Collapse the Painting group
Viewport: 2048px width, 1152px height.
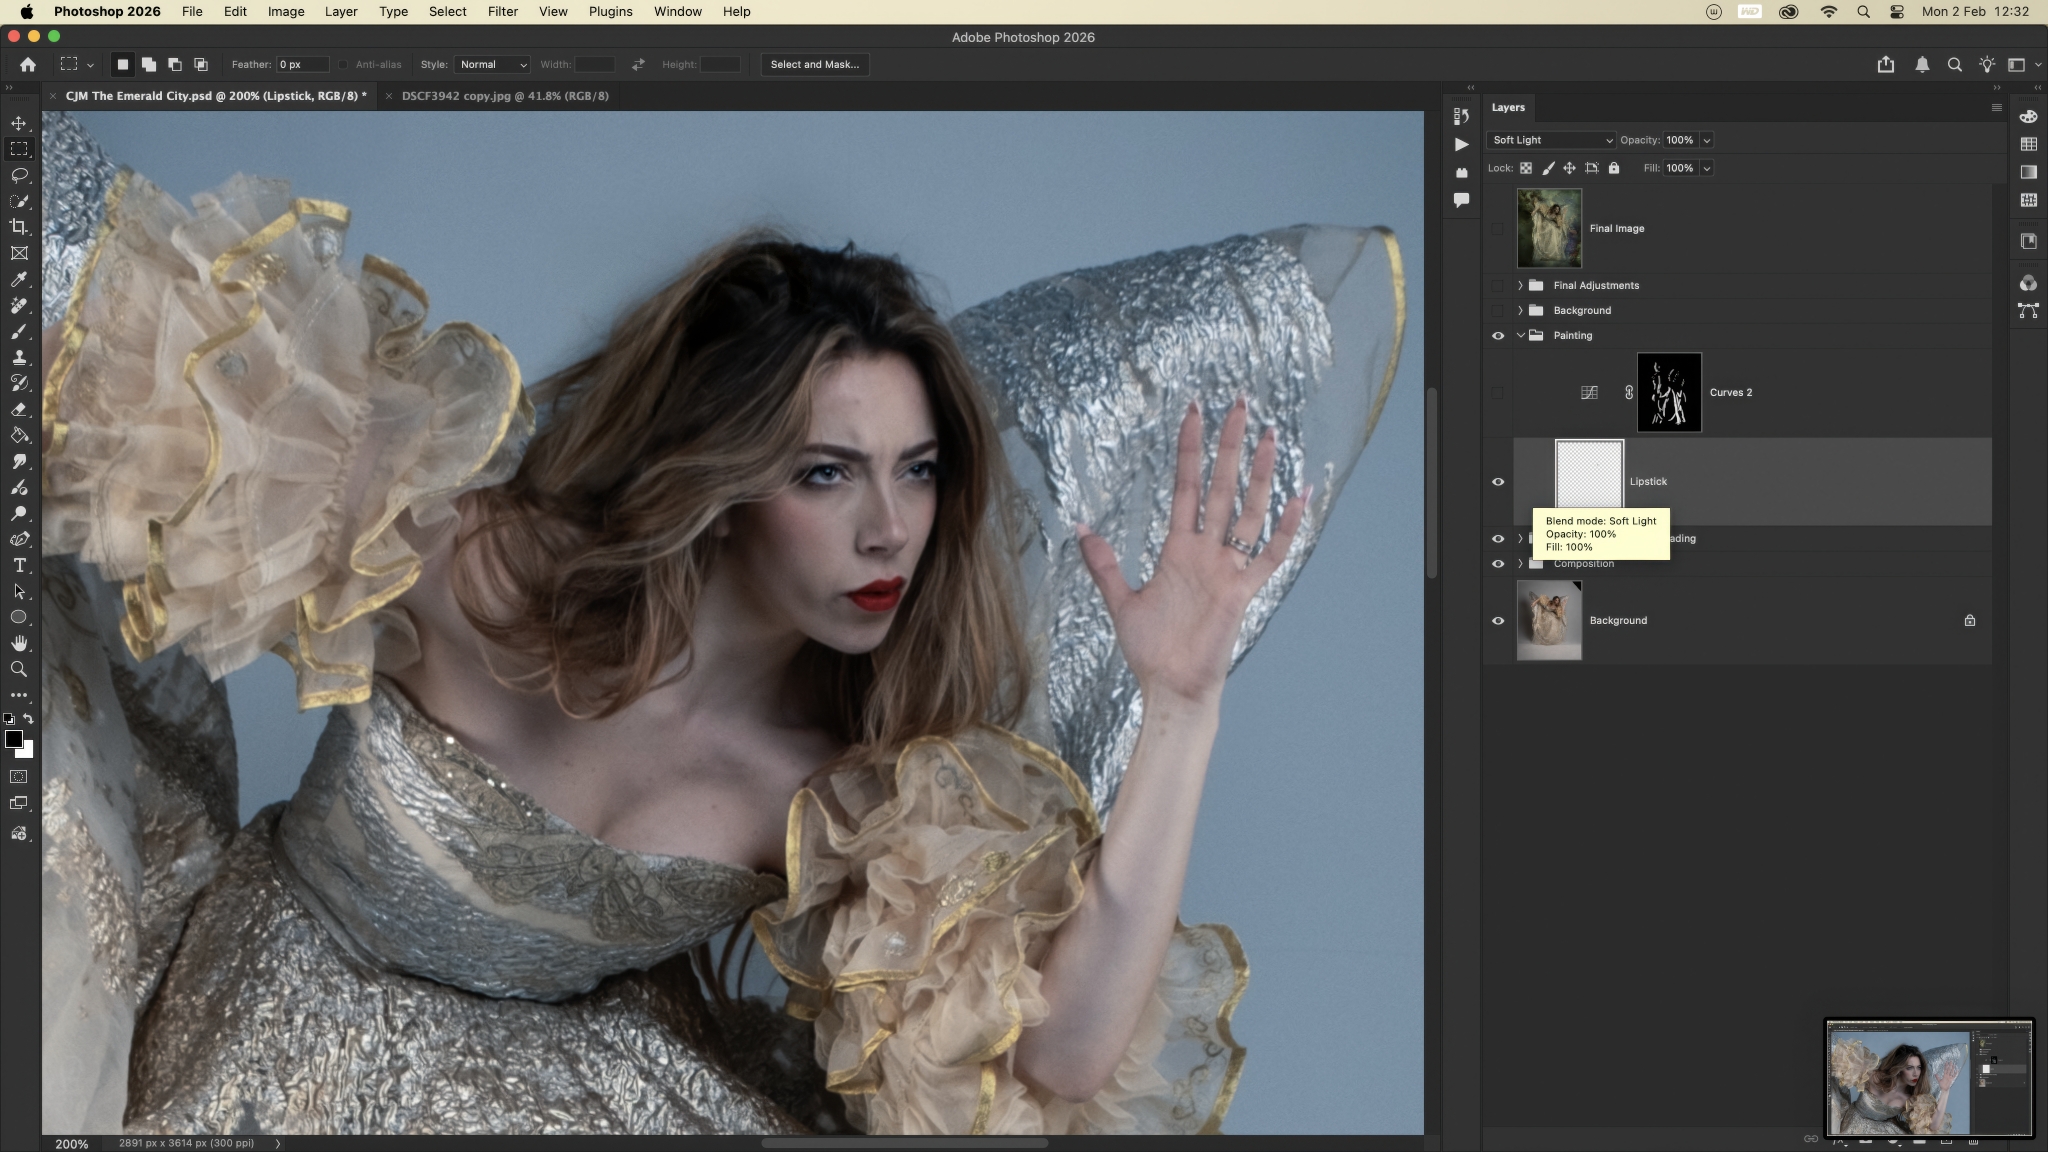(x=1520, y=335)
